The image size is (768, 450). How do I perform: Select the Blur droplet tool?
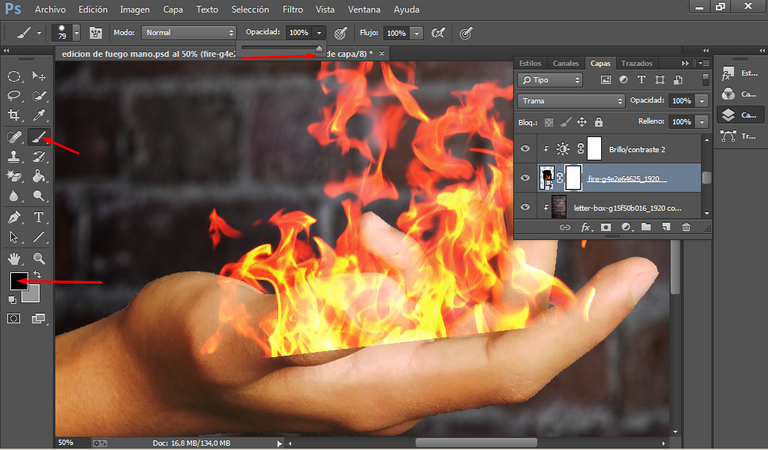[14, 196]
